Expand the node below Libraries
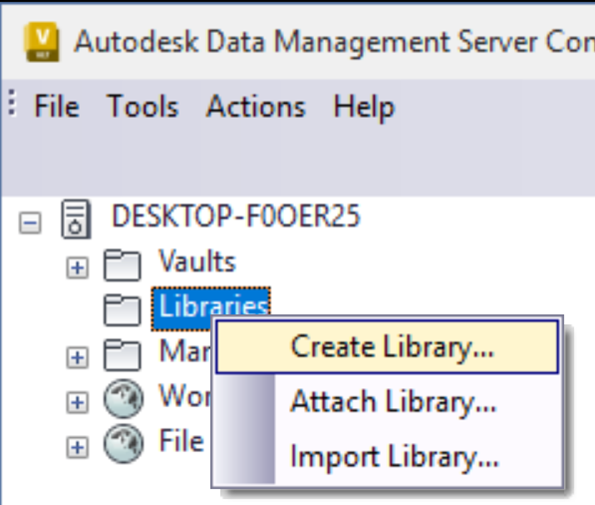This screenshot has width=595, height=505. click(77, 357)
